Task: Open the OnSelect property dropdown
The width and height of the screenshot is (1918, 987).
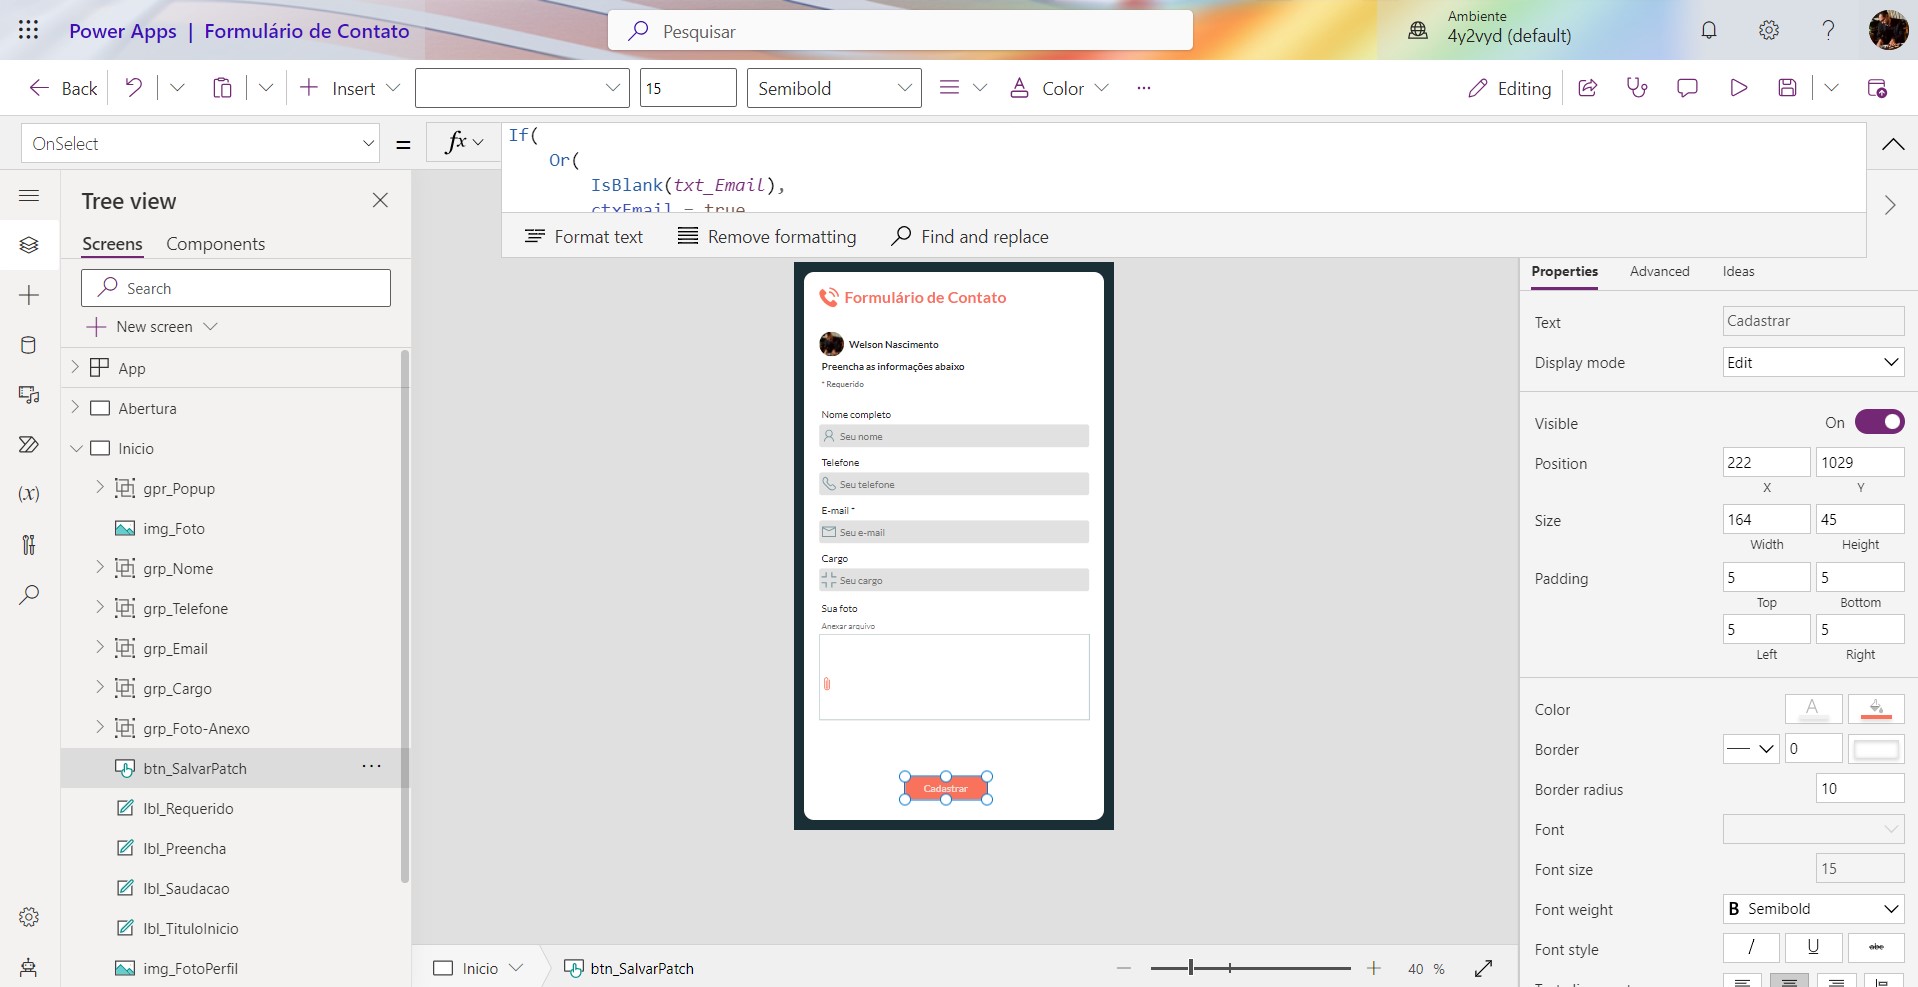Action: (200, 143)
